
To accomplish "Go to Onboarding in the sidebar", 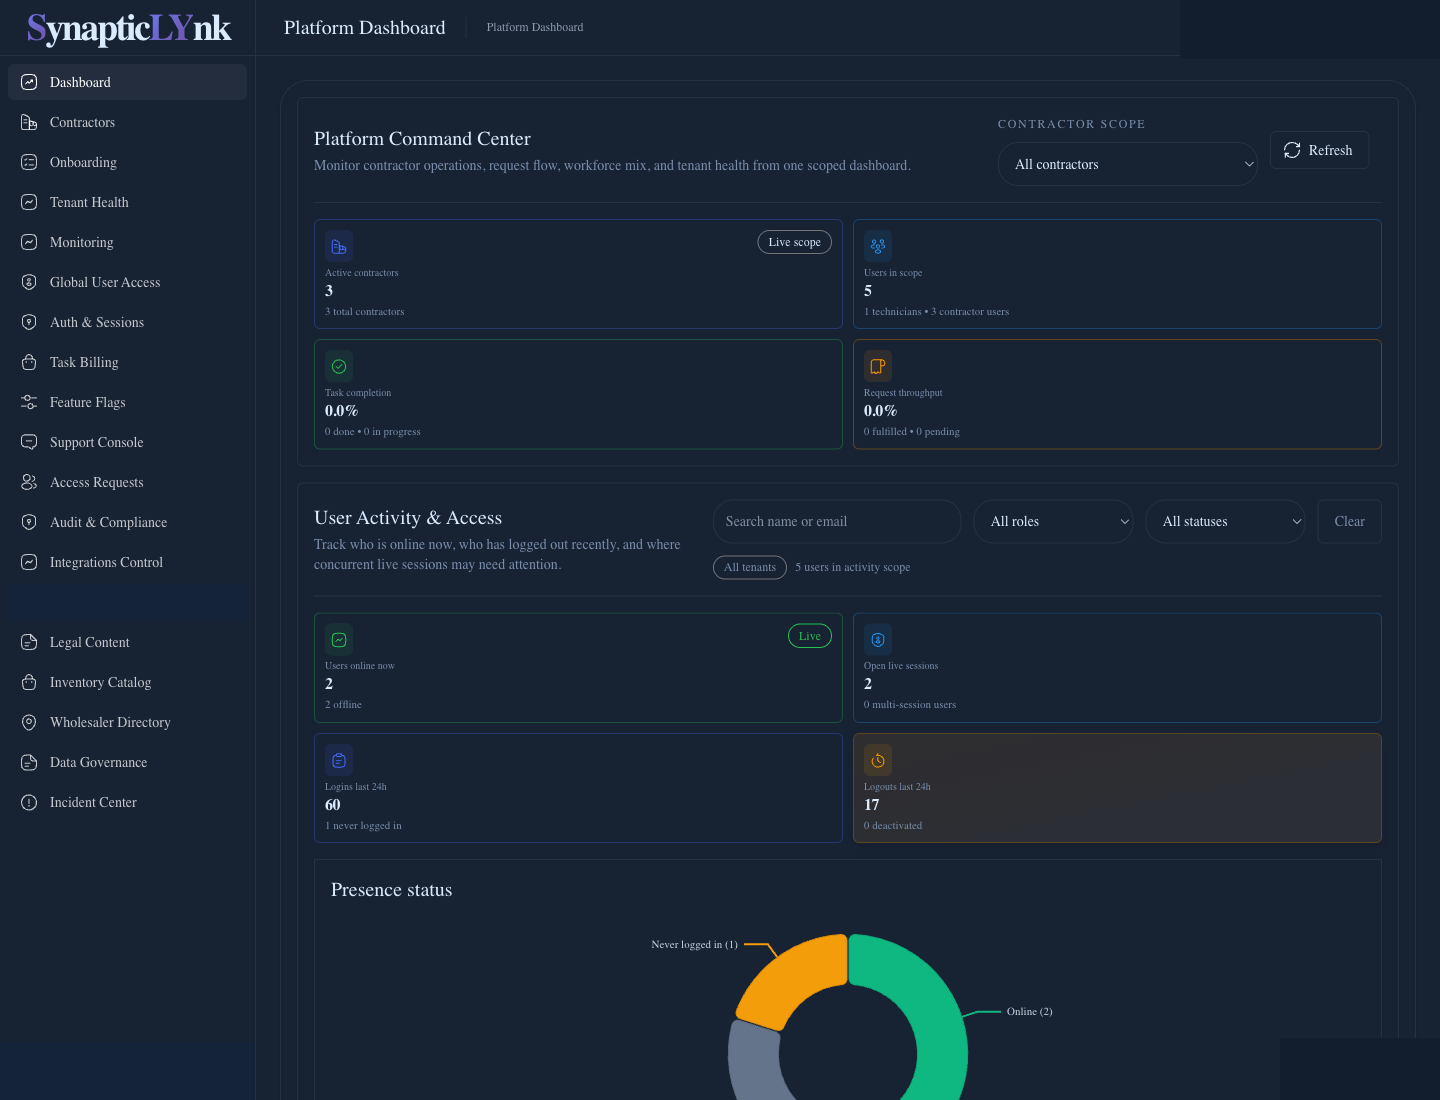I will pyautogui.click(x=127, y=162).
